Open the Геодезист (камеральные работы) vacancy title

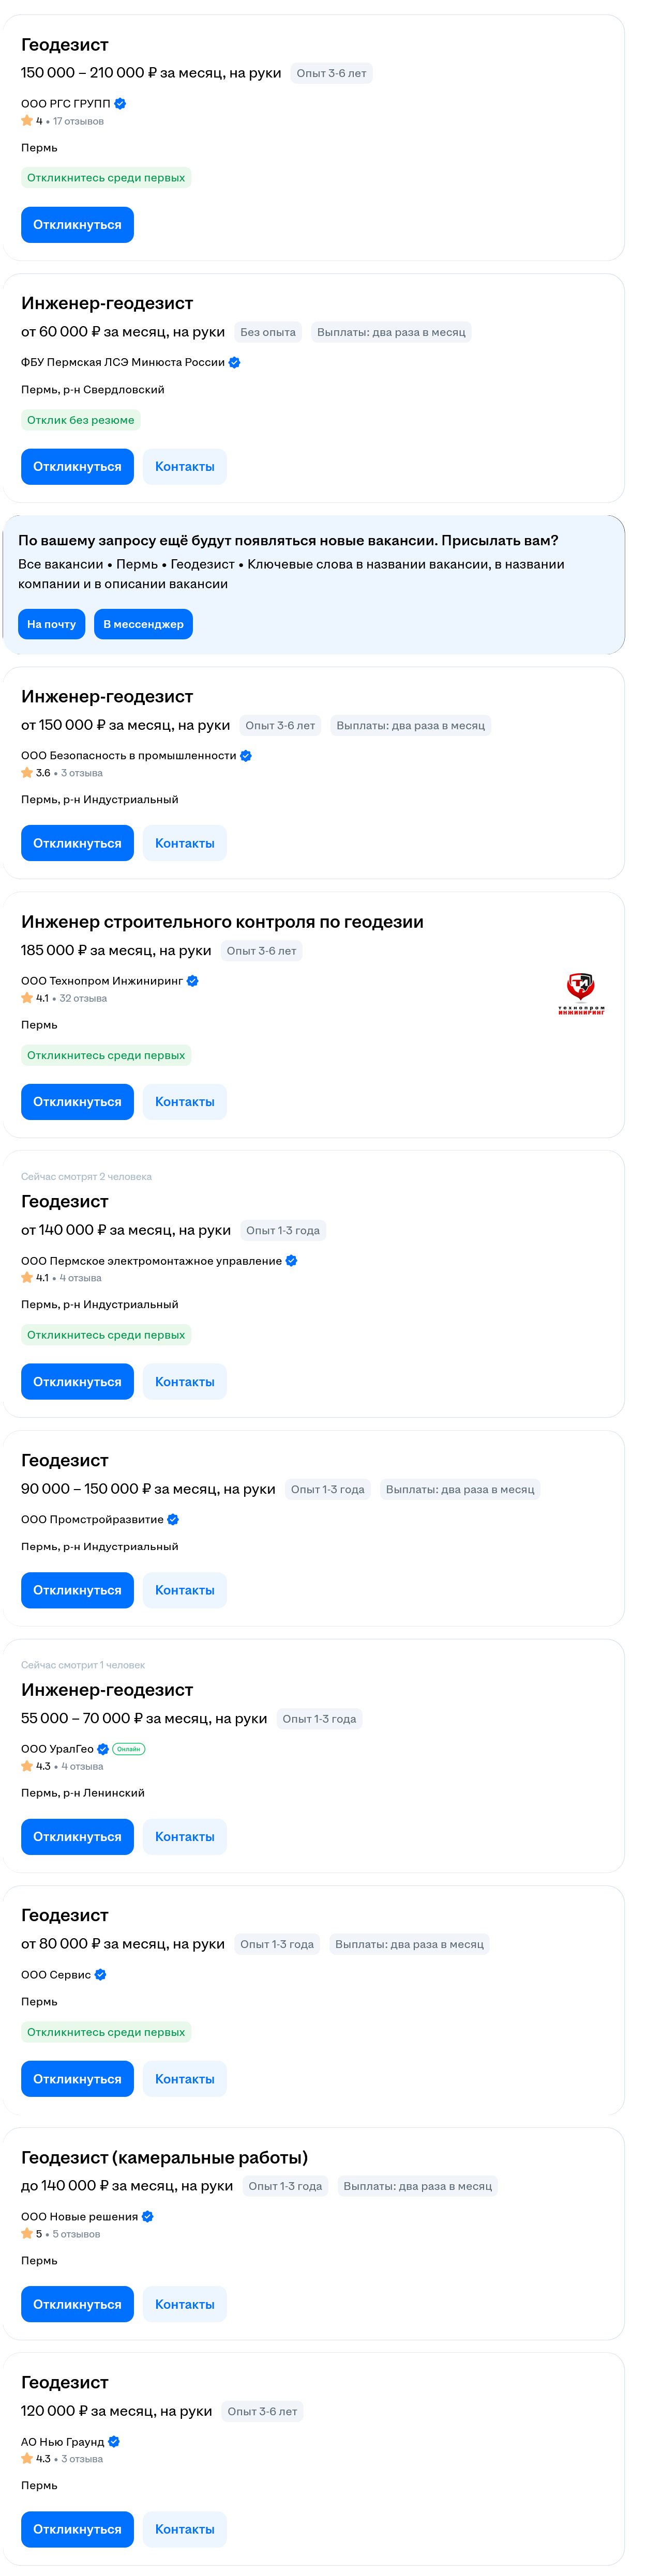pyautogui.click(x=164, y=2157)
